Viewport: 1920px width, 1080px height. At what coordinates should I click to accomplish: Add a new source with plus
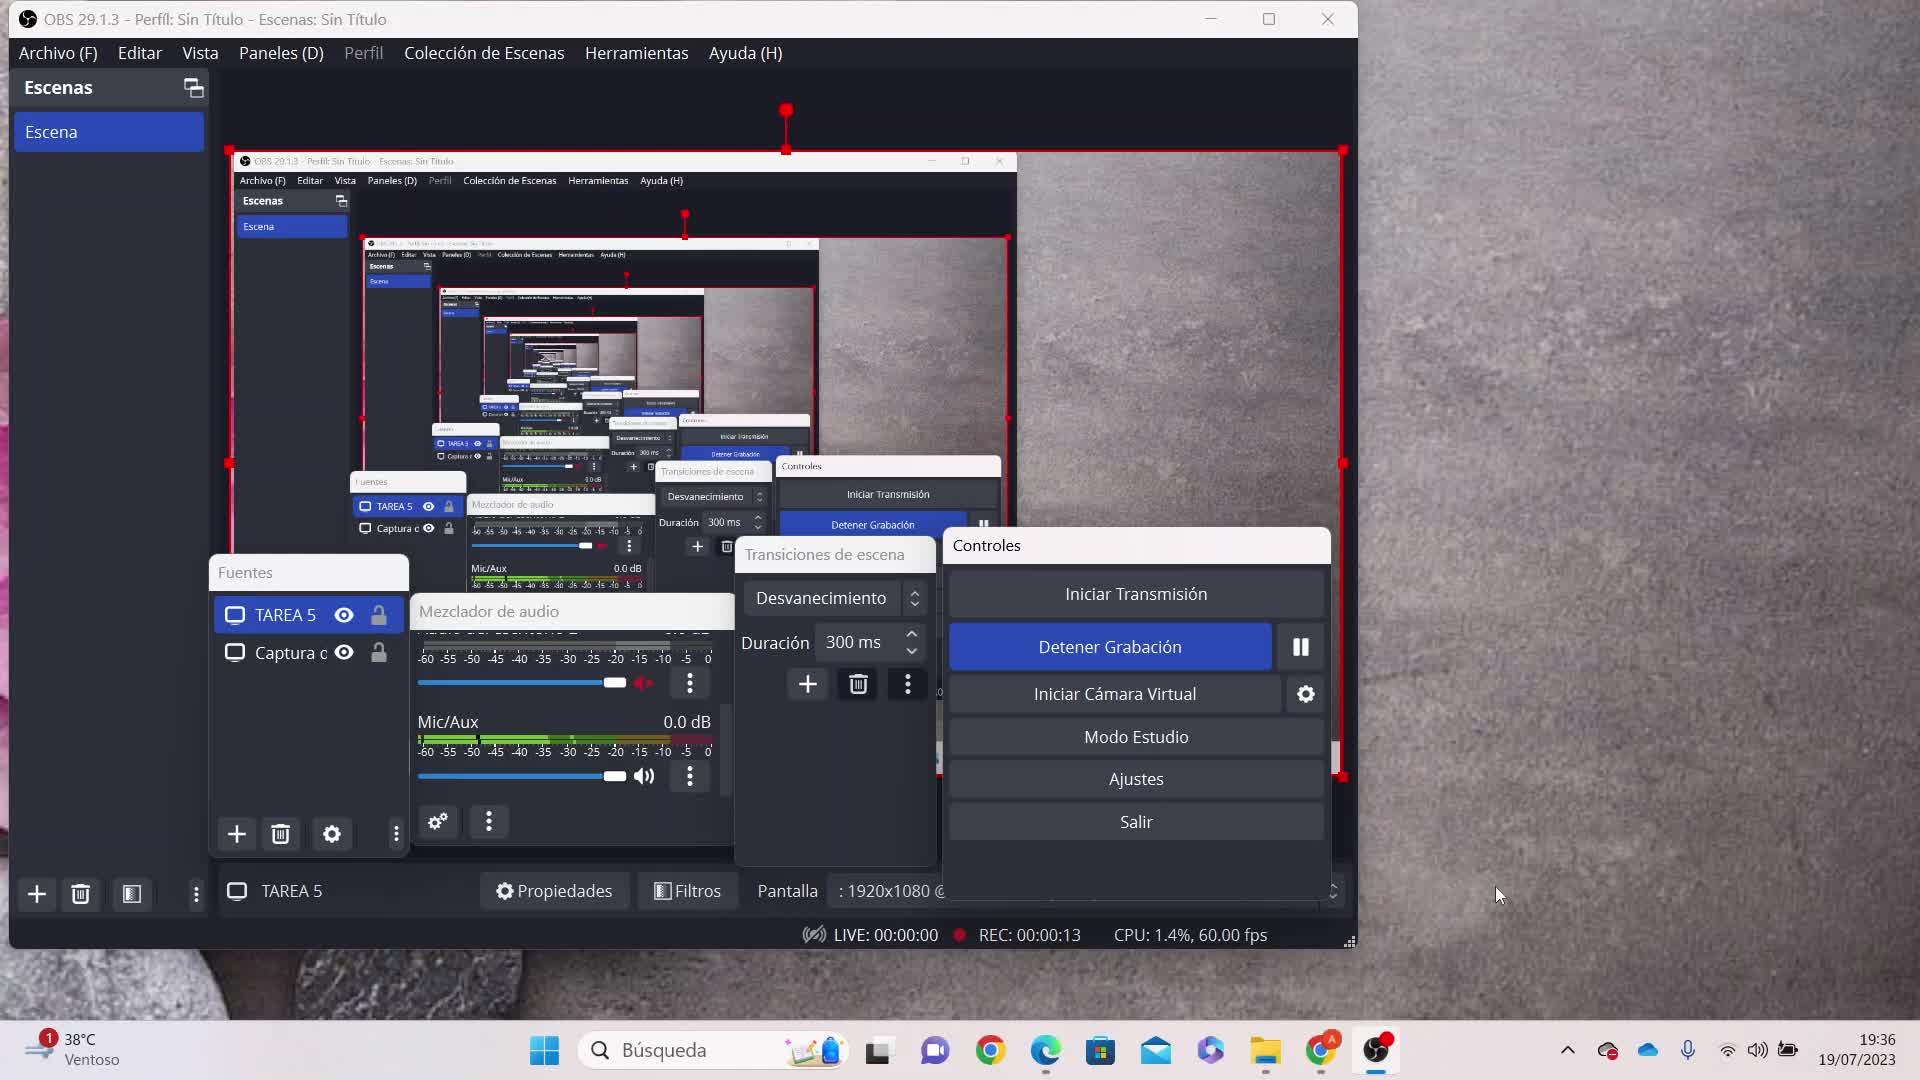click(237, 834)
